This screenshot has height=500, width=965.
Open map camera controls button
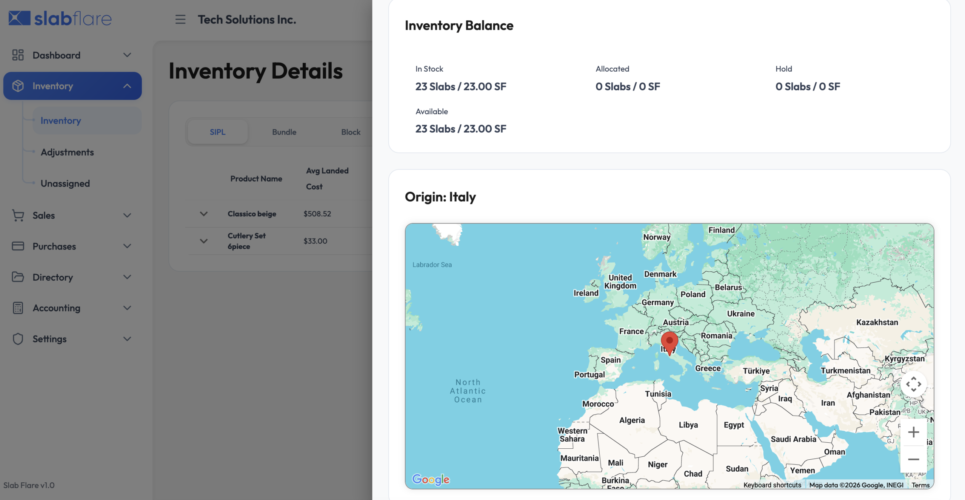[912, 385]
